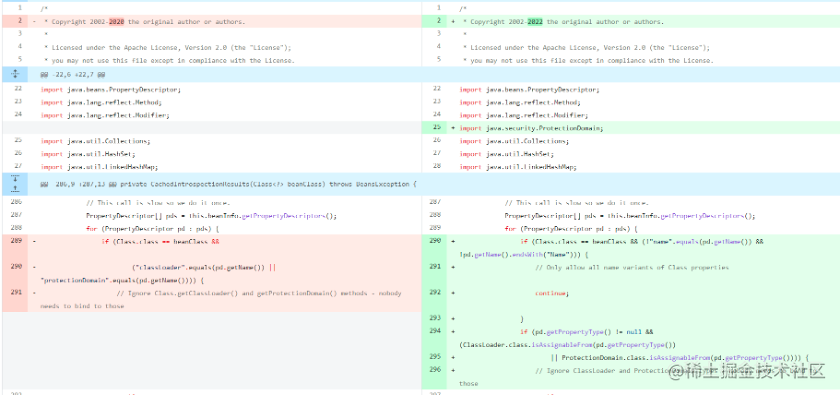This screenshot has width=840, height=395.
Task: Click red line number 289
Action: [17, 241]
